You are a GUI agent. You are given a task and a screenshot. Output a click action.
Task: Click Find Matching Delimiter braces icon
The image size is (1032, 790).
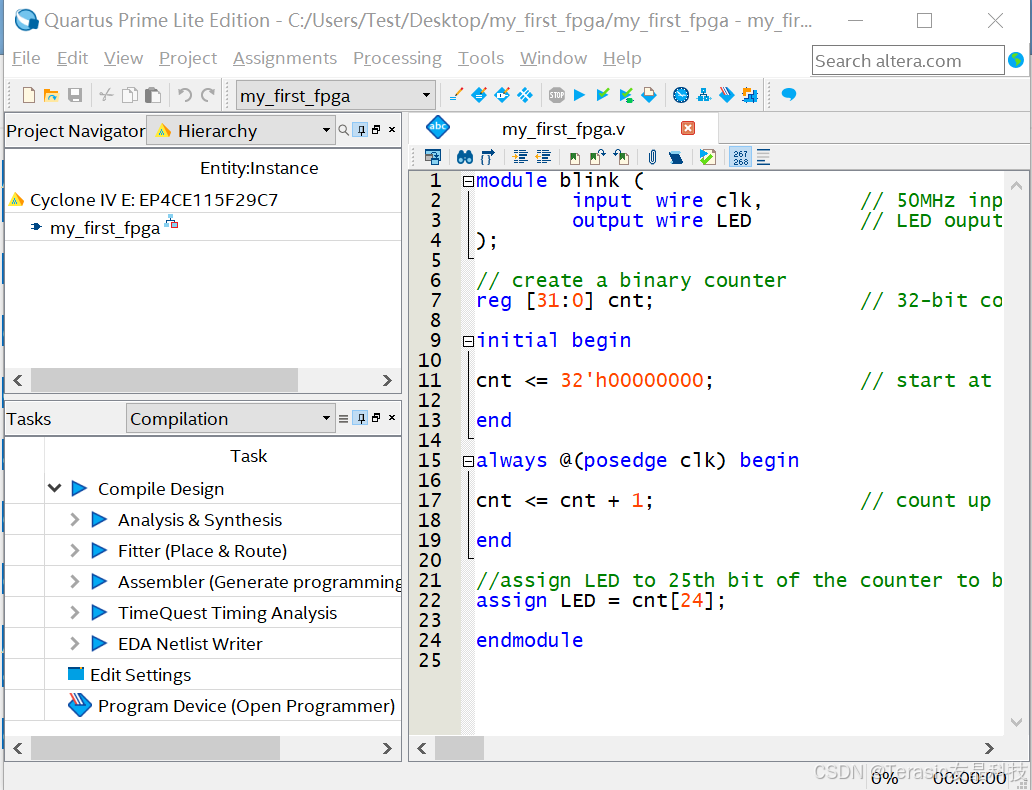coord(487,157)
